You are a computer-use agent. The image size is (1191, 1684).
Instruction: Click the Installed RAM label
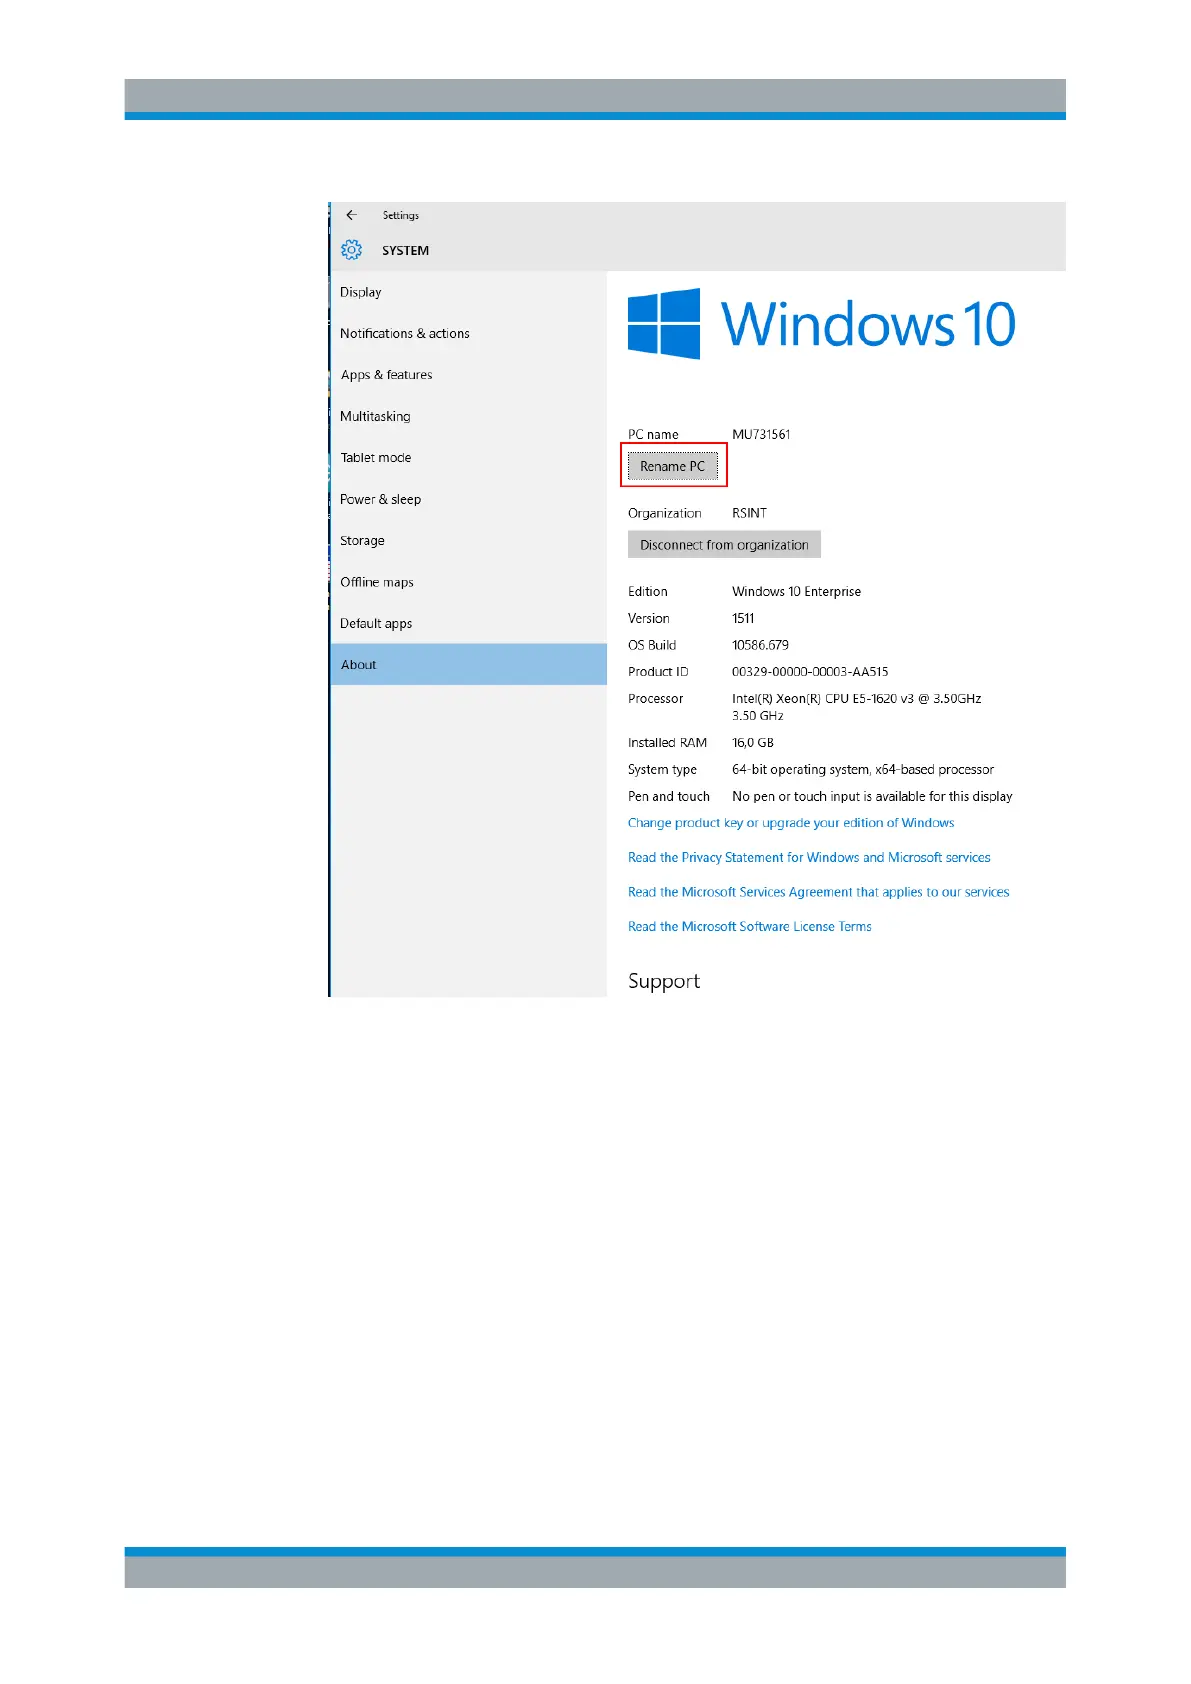[x=667, y=743]
